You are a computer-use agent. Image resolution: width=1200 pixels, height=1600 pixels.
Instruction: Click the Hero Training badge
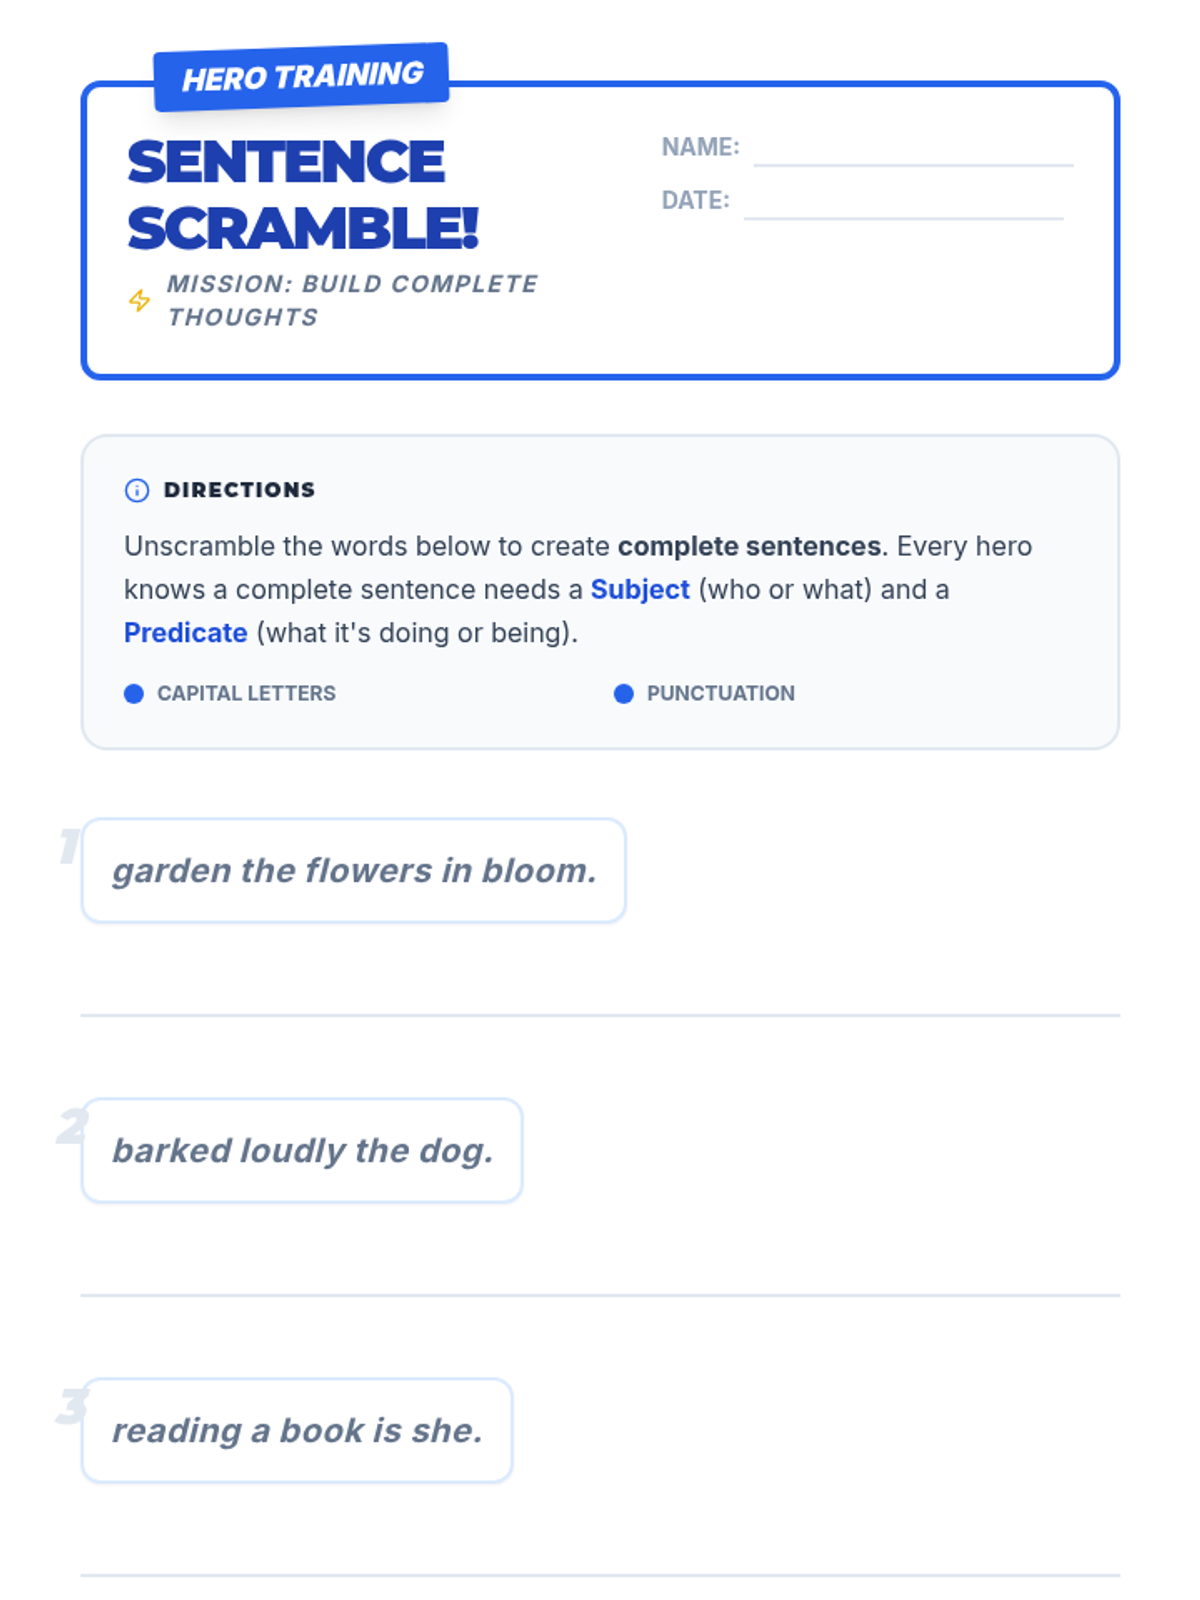(x=301, y=77)
